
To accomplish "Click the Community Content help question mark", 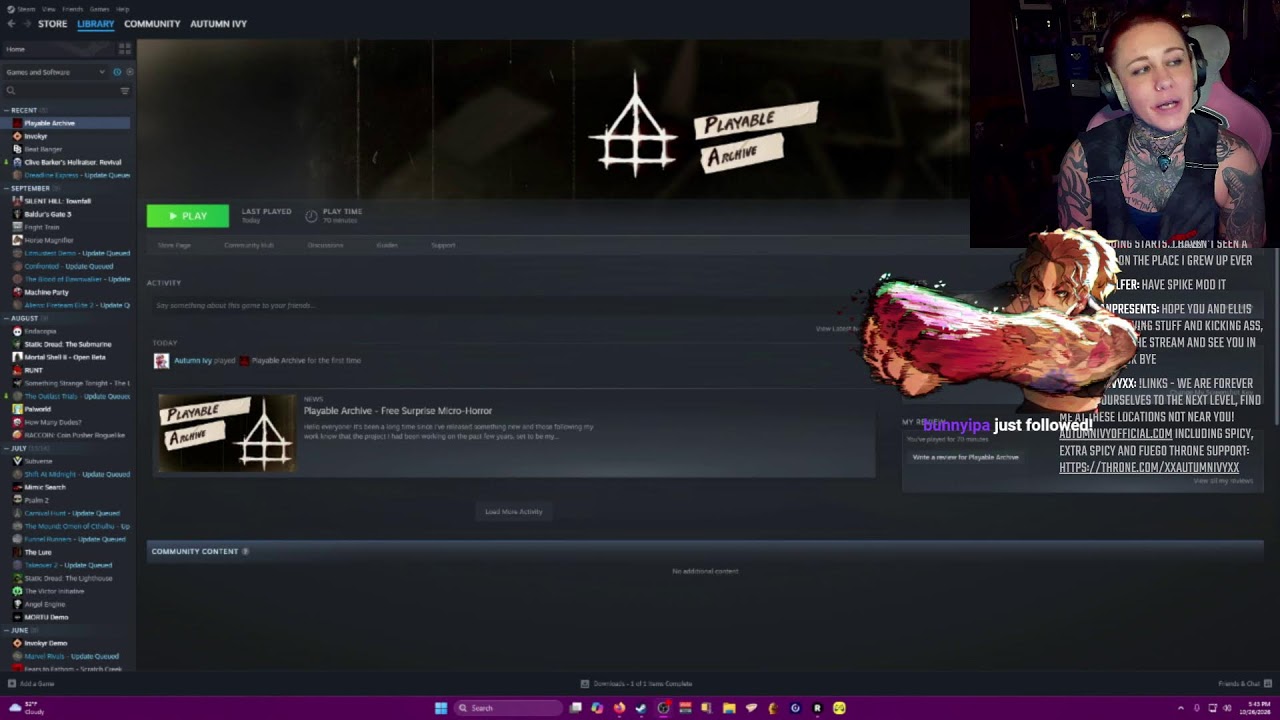I will point(245,551).
